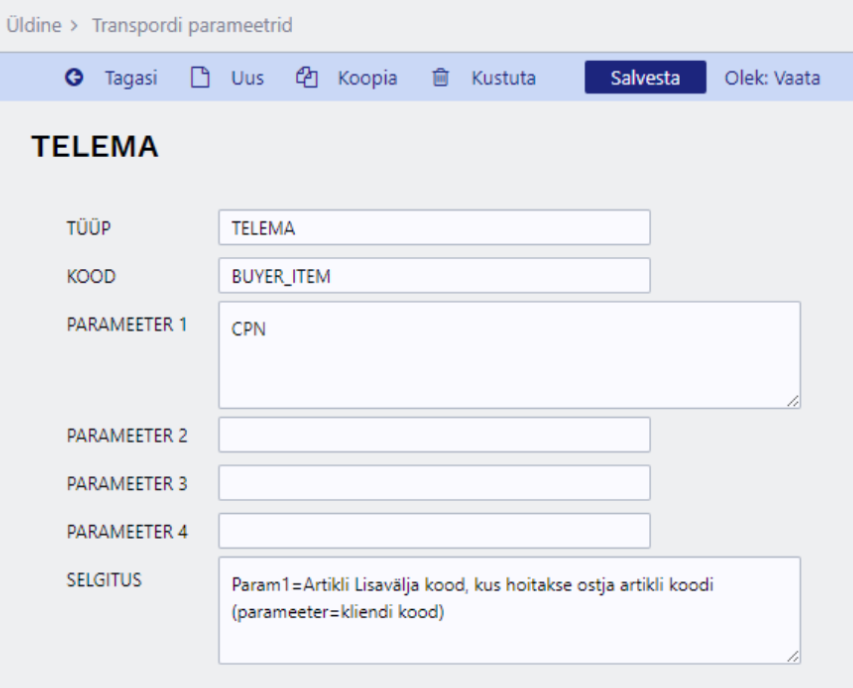Click the TÜÜP label

[89, 227]
